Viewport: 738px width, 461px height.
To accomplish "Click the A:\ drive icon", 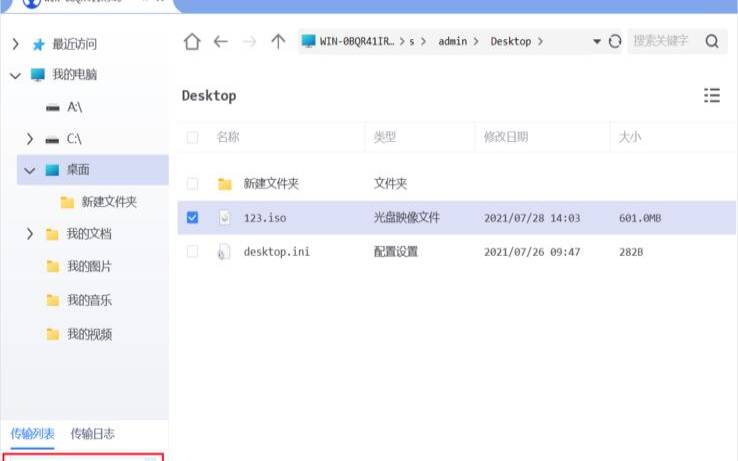I will click(53, 108).
